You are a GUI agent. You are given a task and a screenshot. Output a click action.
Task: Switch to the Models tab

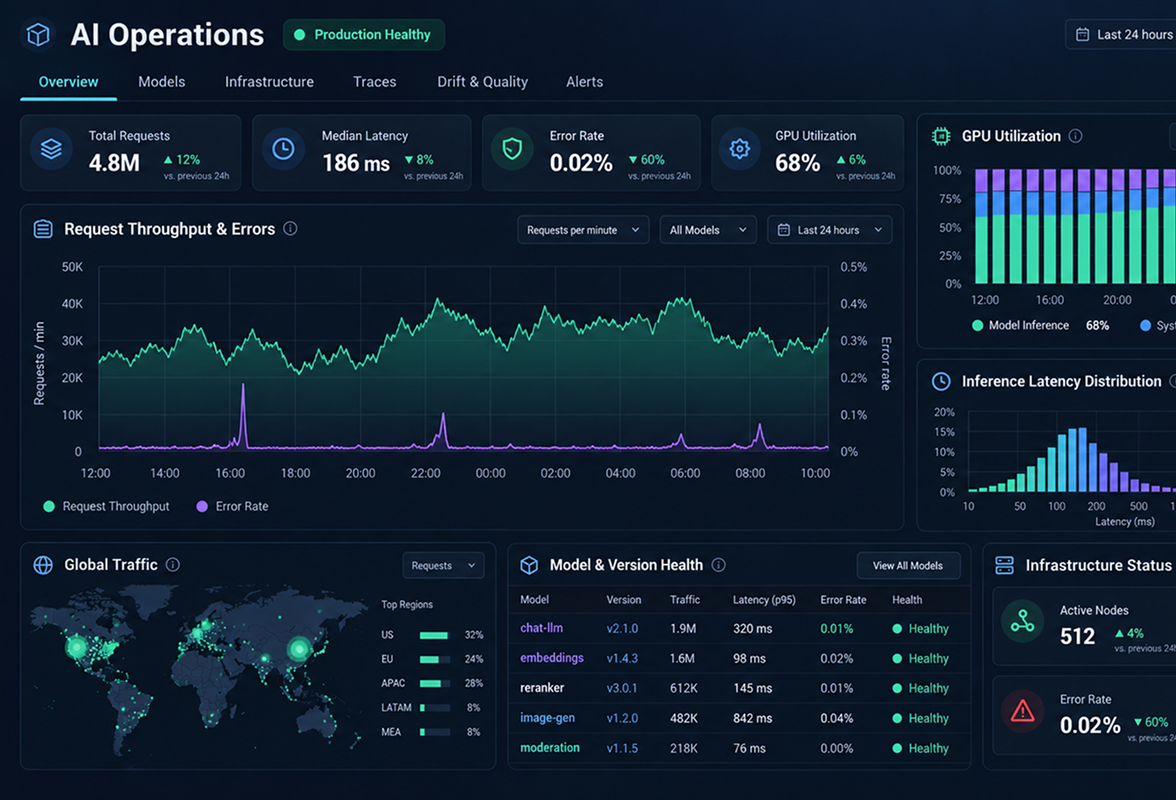pos(161,82)
